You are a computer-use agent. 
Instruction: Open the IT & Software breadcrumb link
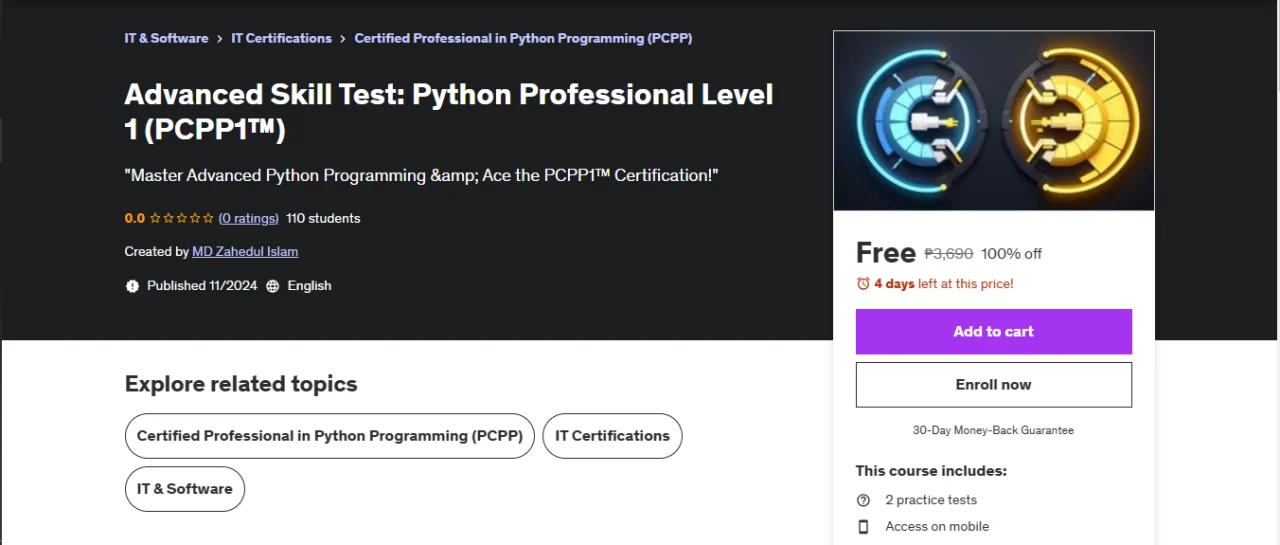click(166, 38)
